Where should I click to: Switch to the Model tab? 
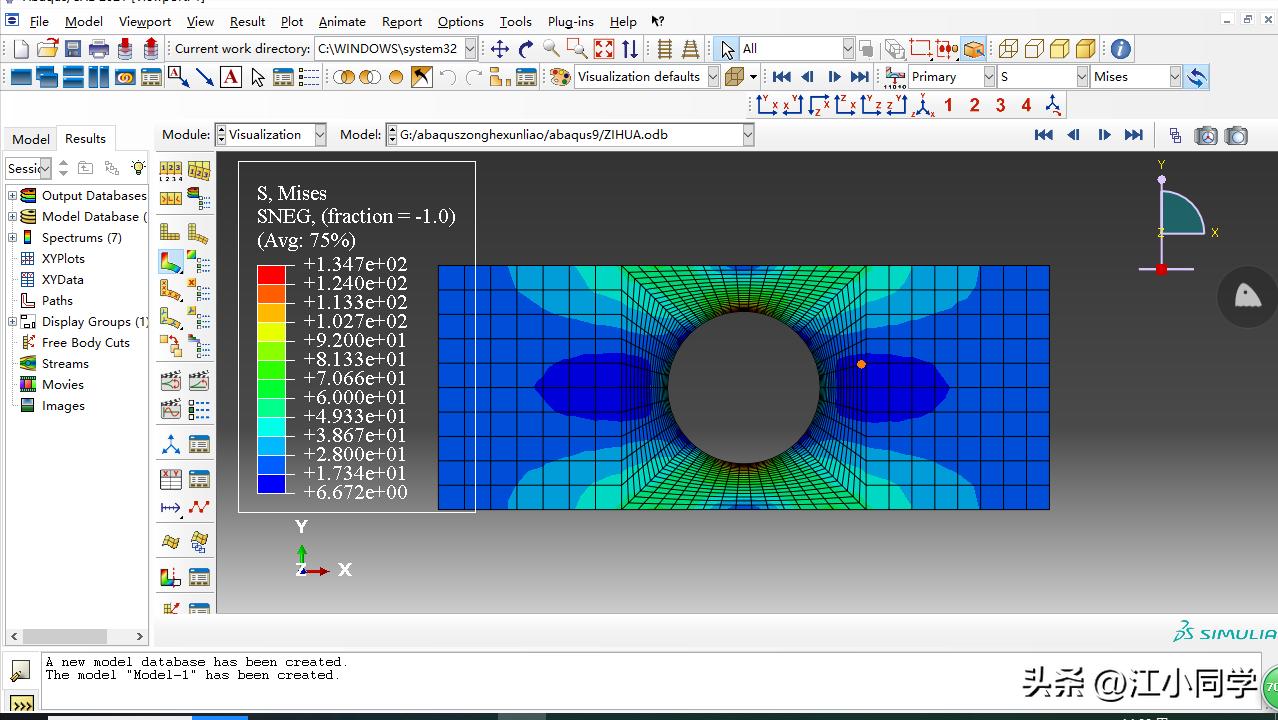tap(30, 139)
